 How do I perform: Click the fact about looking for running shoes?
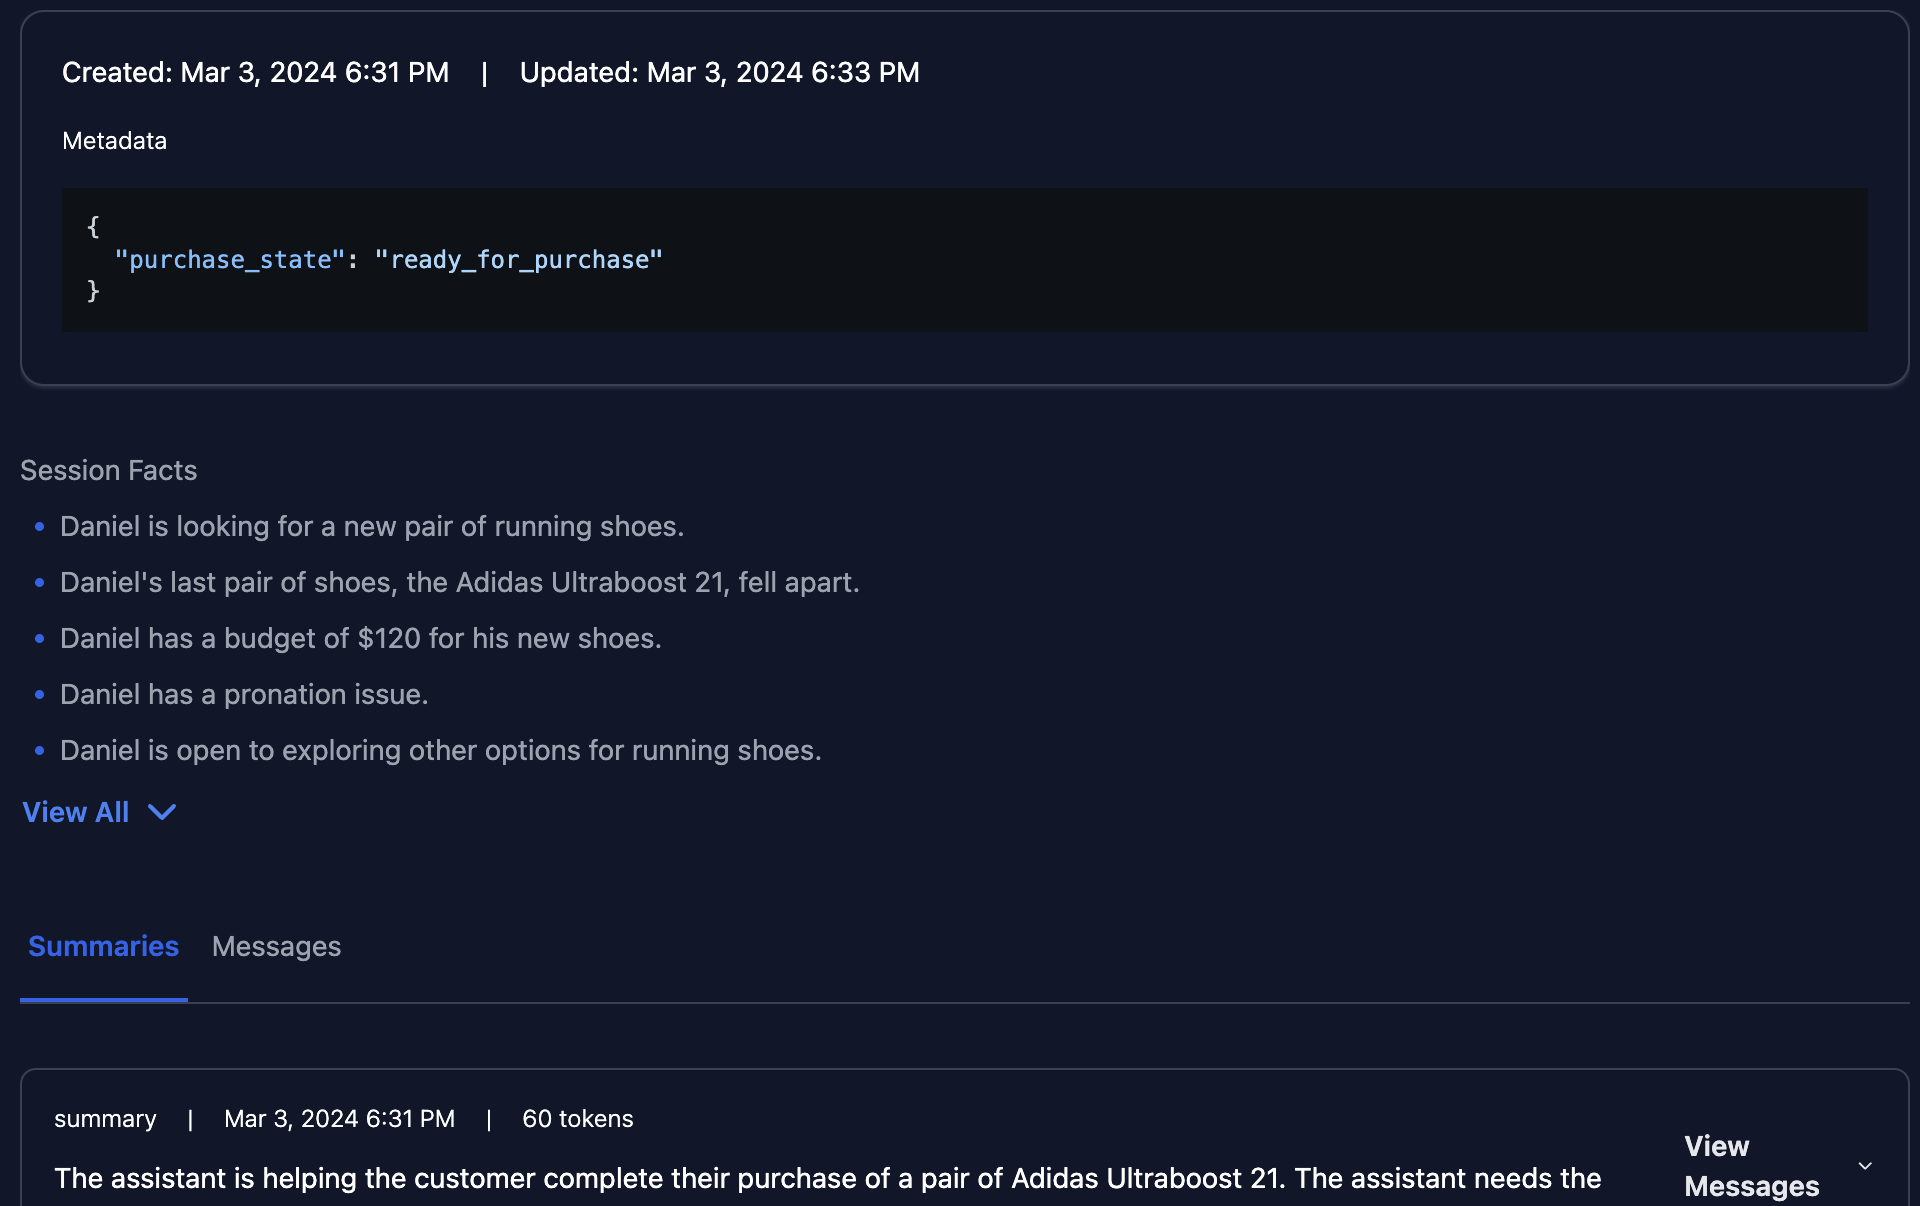372,526
